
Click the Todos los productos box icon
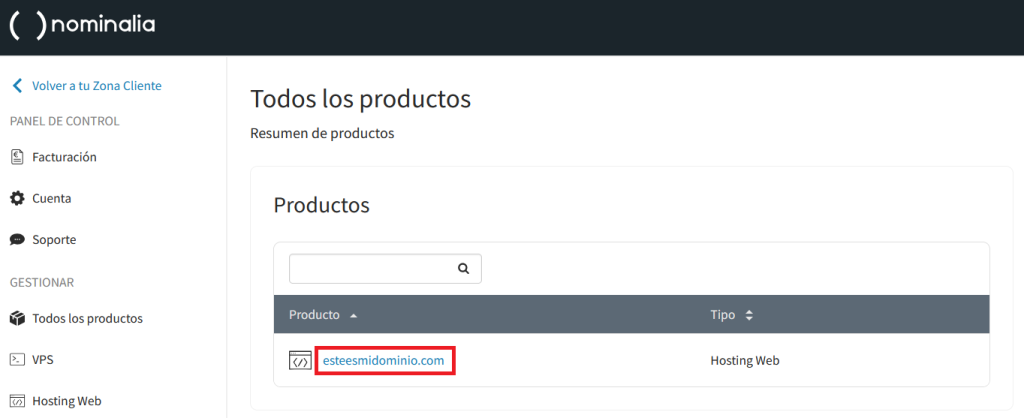pos(17,319)
